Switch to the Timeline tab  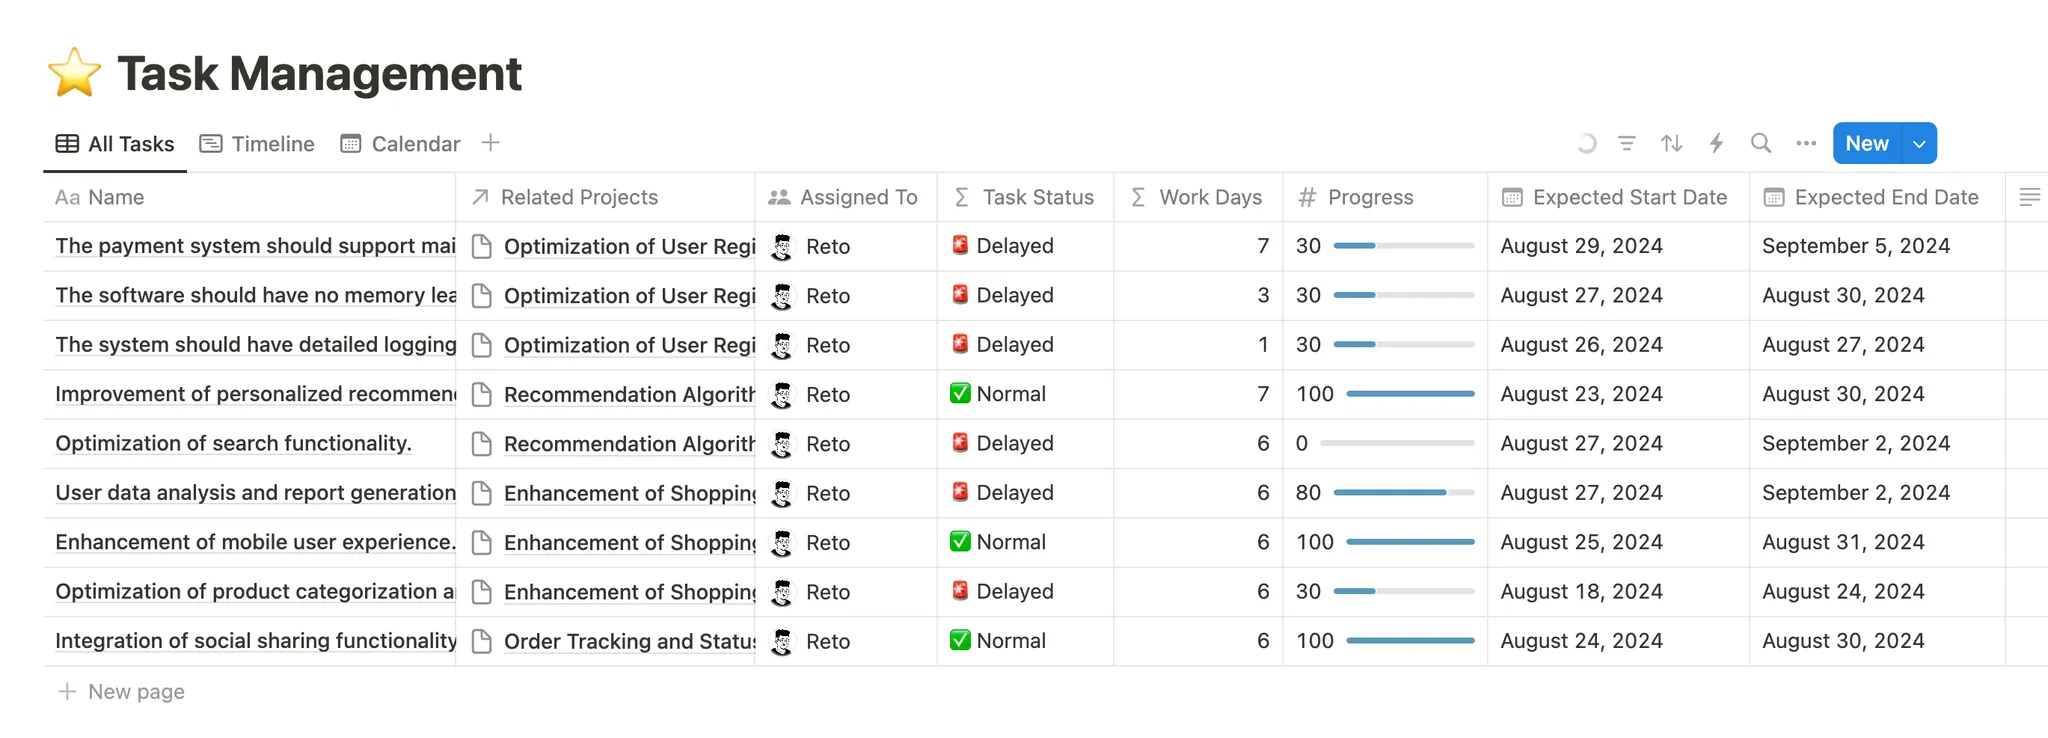coord(258,144)
